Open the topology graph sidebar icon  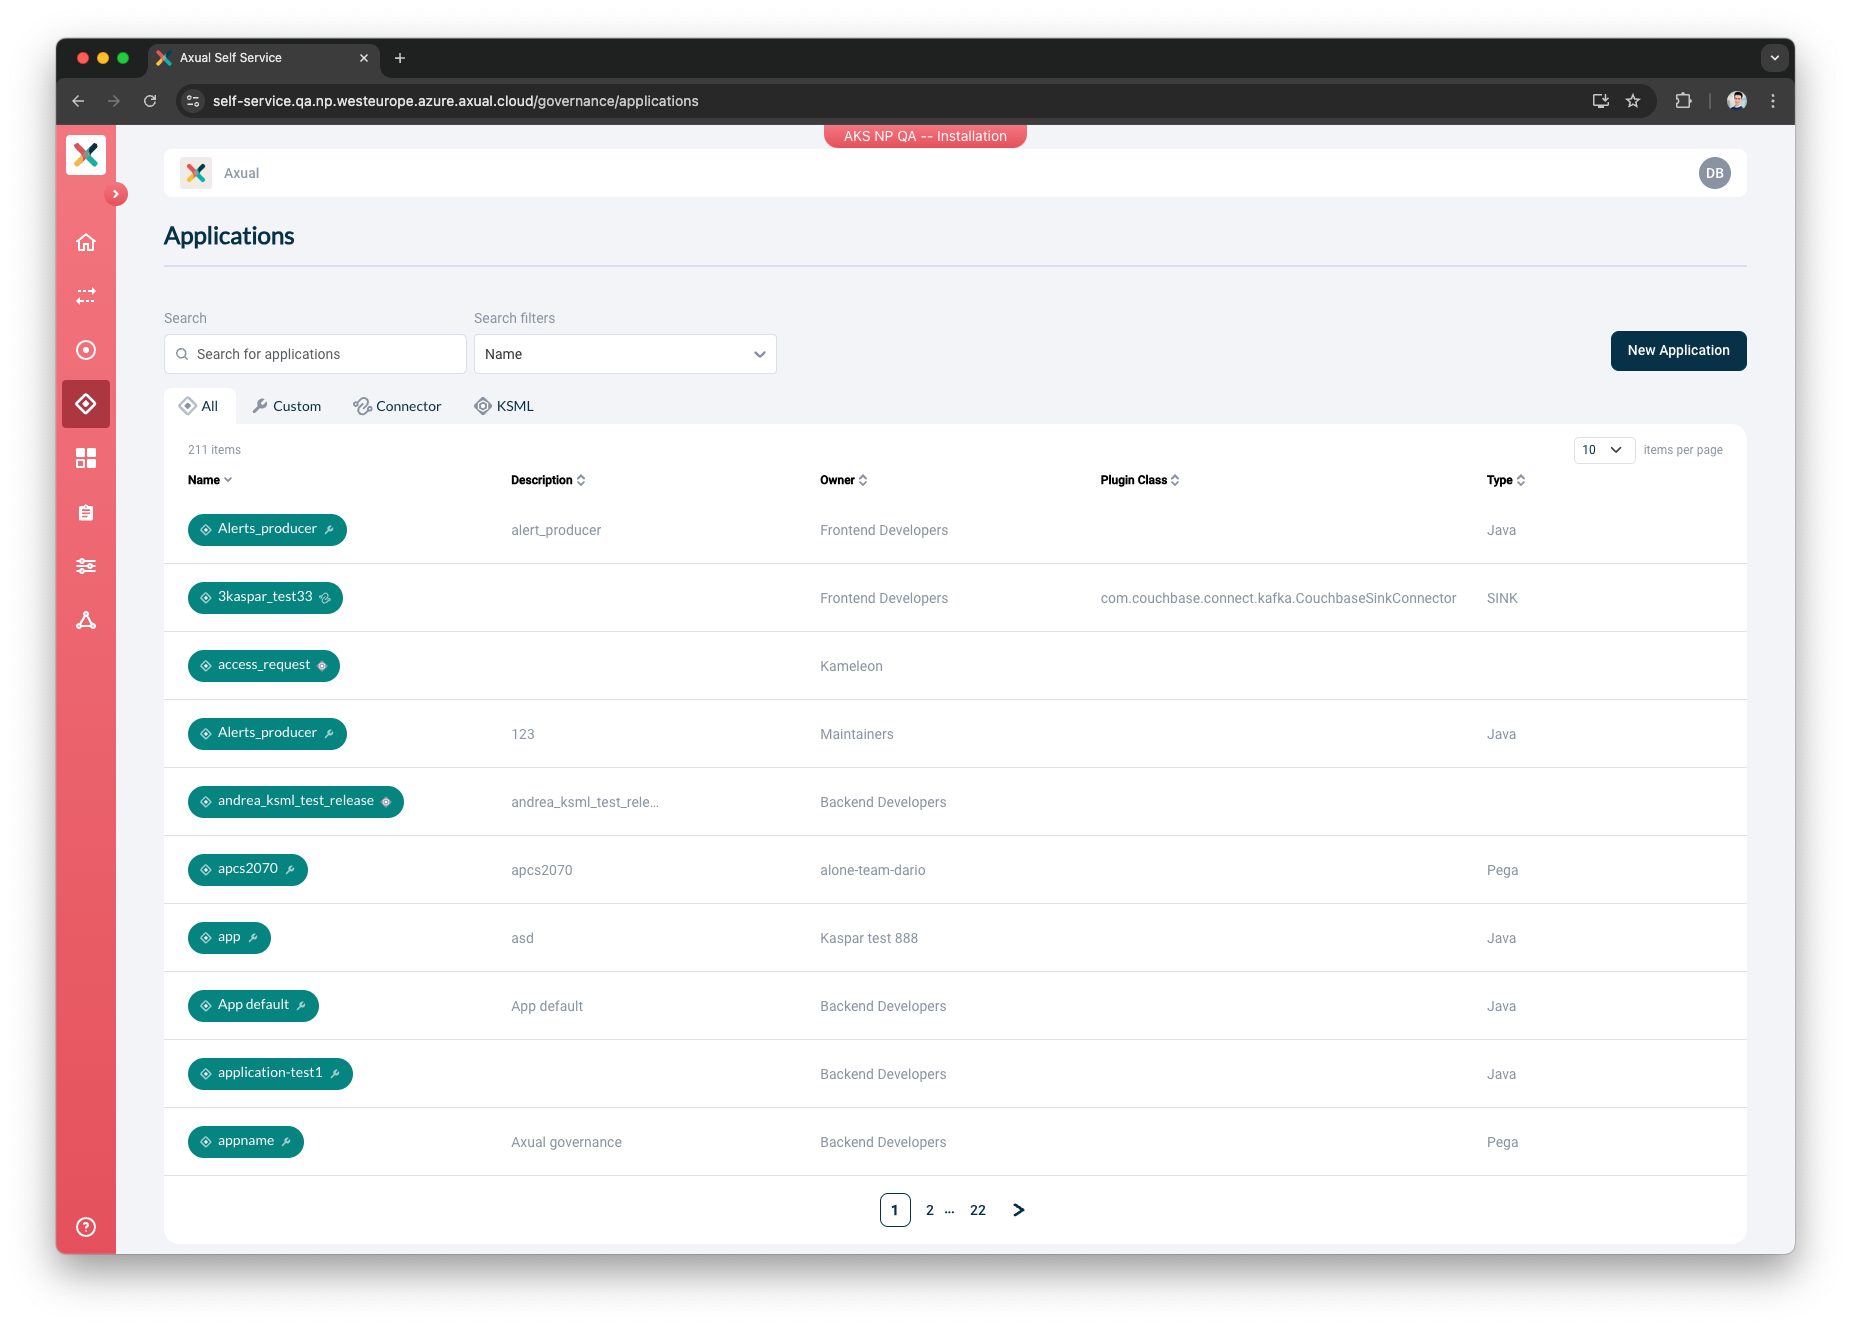point(86,620)
